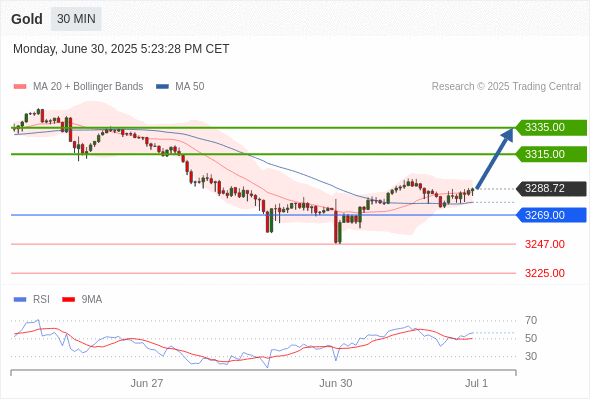Click the 30 MIN timeframe badge
This screenshot has width=590, height=400.
point(76,19)
